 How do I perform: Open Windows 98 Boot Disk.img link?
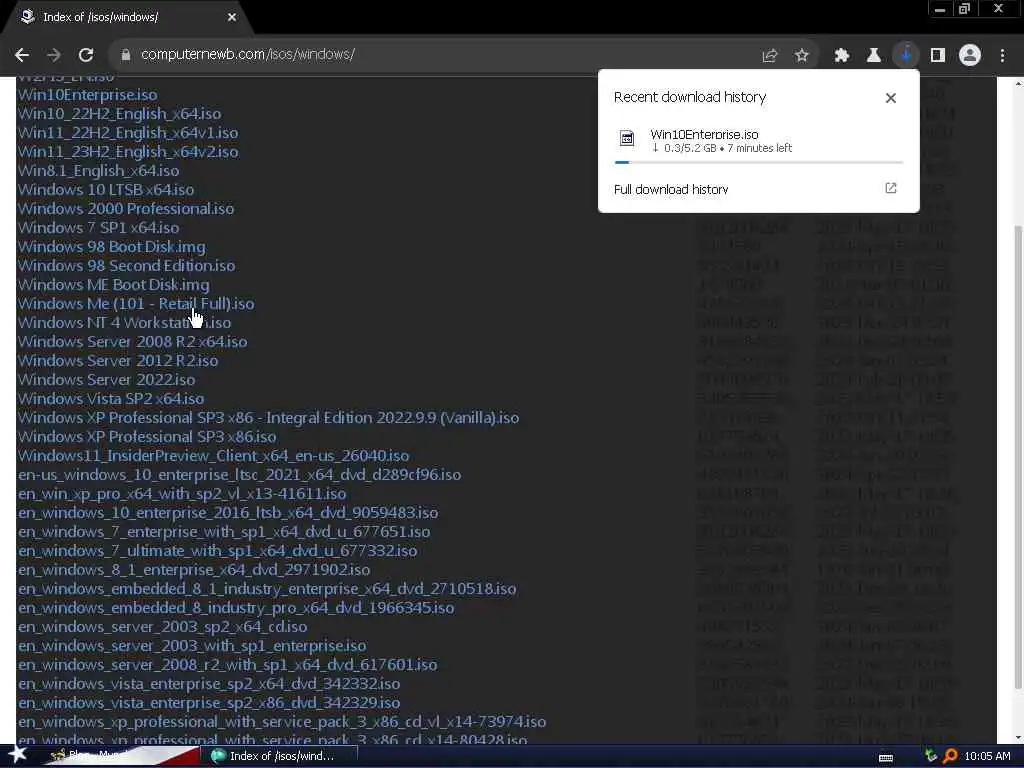(112, 246)
